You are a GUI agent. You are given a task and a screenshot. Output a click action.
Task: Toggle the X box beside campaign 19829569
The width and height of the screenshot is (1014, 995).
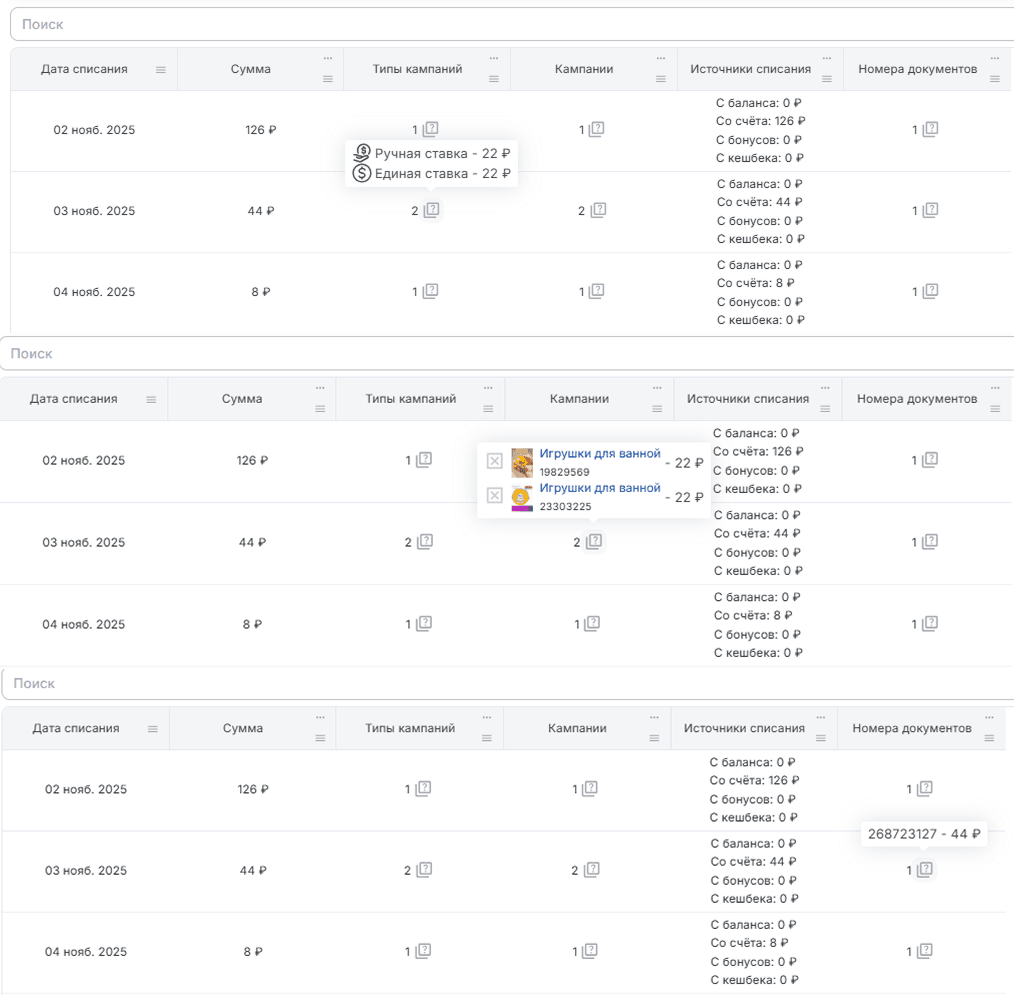tap(495, 461)
